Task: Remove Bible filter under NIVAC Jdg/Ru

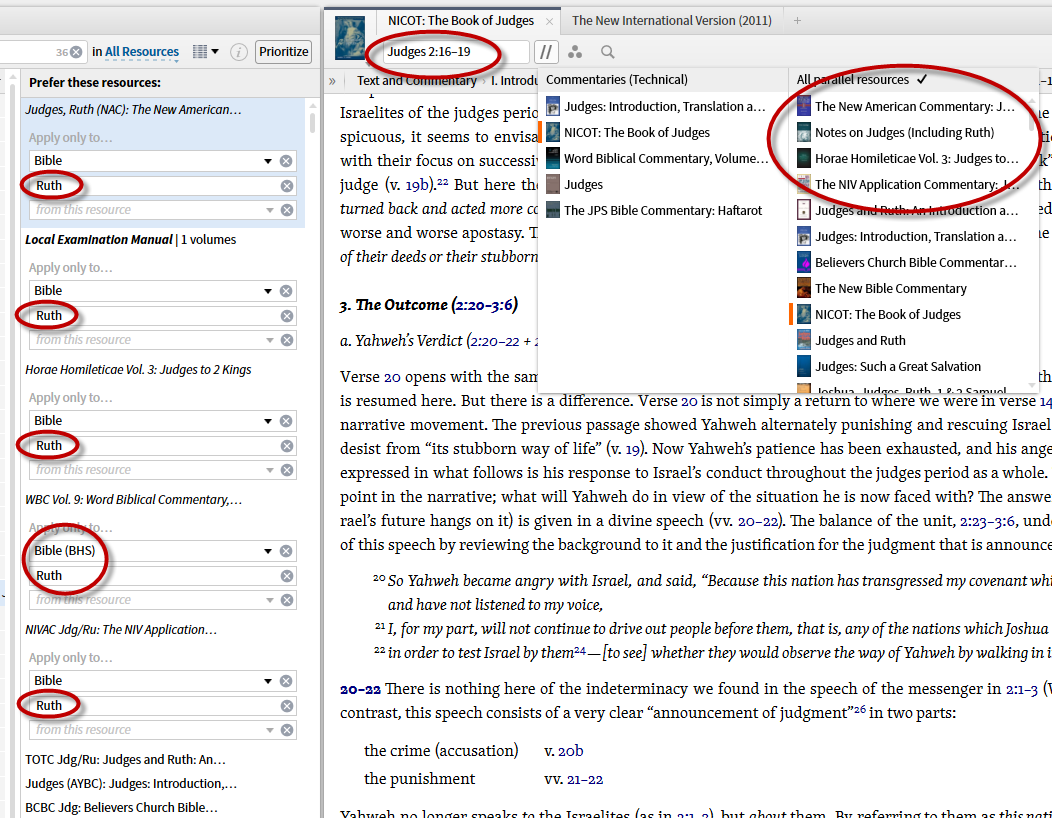Action: [286, 682]
